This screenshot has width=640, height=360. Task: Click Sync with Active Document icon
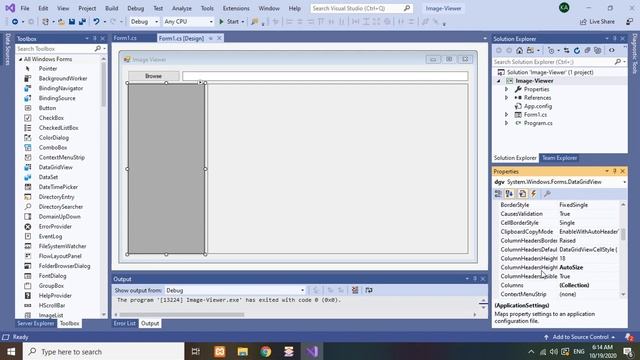[567, 51]
